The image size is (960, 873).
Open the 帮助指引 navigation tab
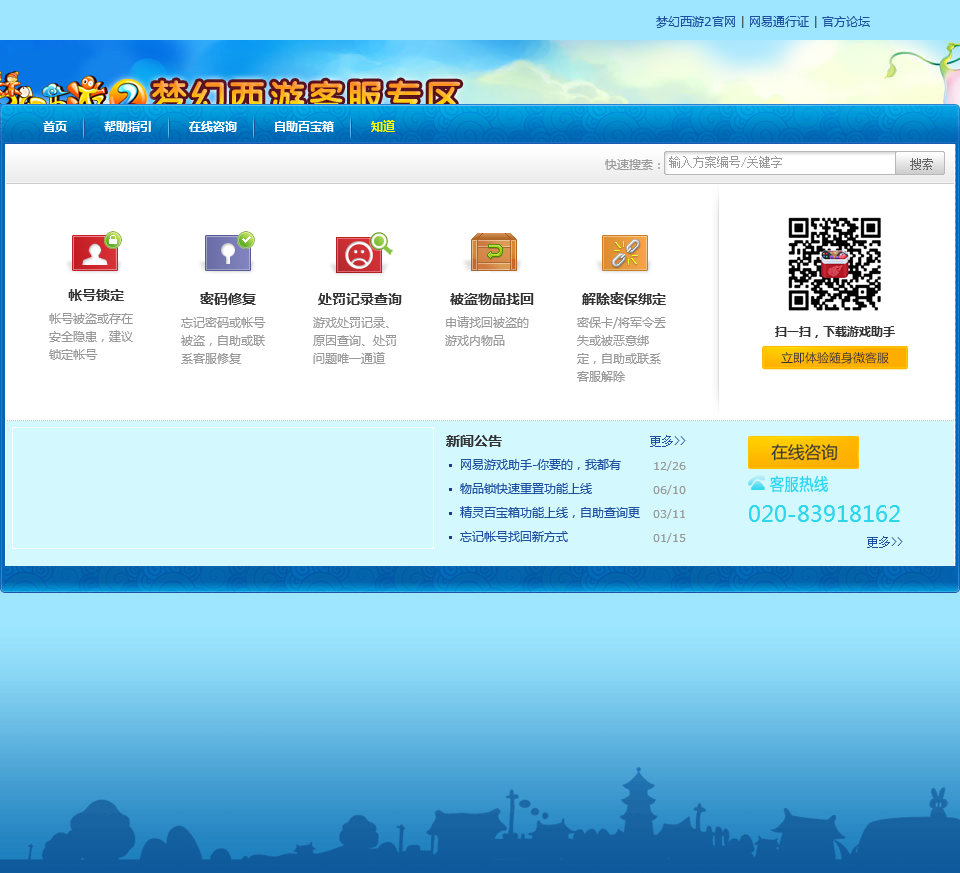click(128, 127)
